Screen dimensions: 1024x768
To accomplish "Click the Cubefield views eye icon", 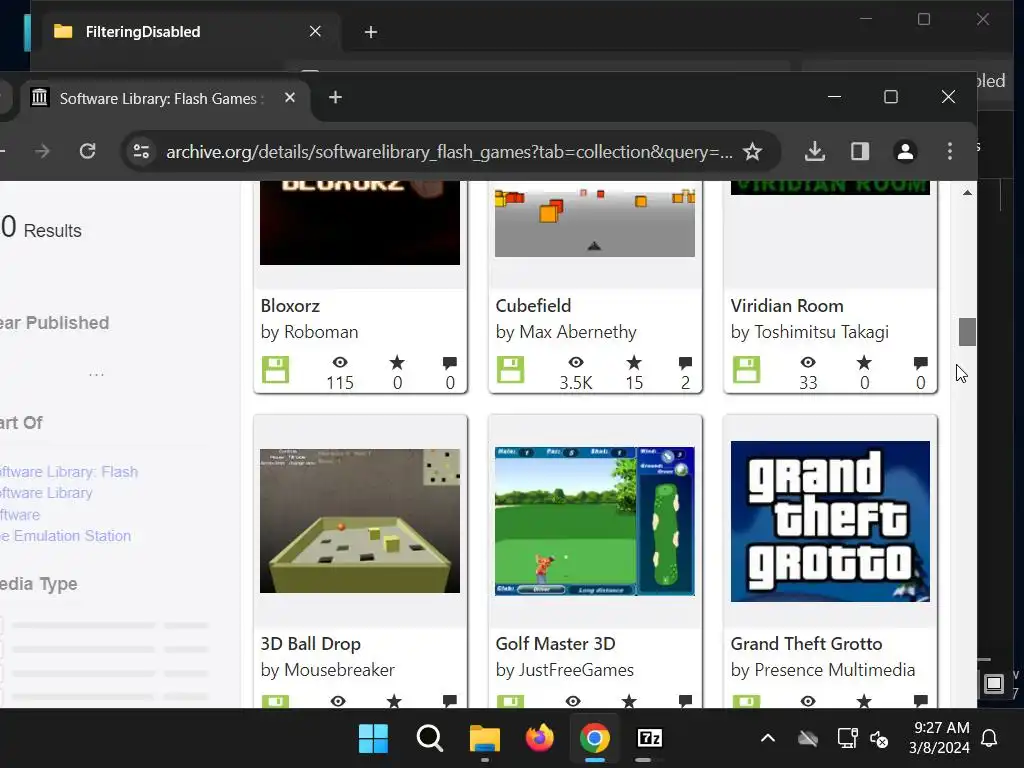I will click(575, 362).
